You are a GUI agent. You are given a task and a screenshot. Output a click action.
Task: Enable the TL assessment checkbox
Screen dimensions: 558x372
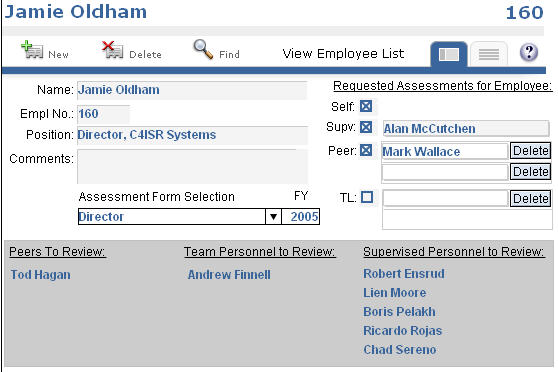pos(367,197)
